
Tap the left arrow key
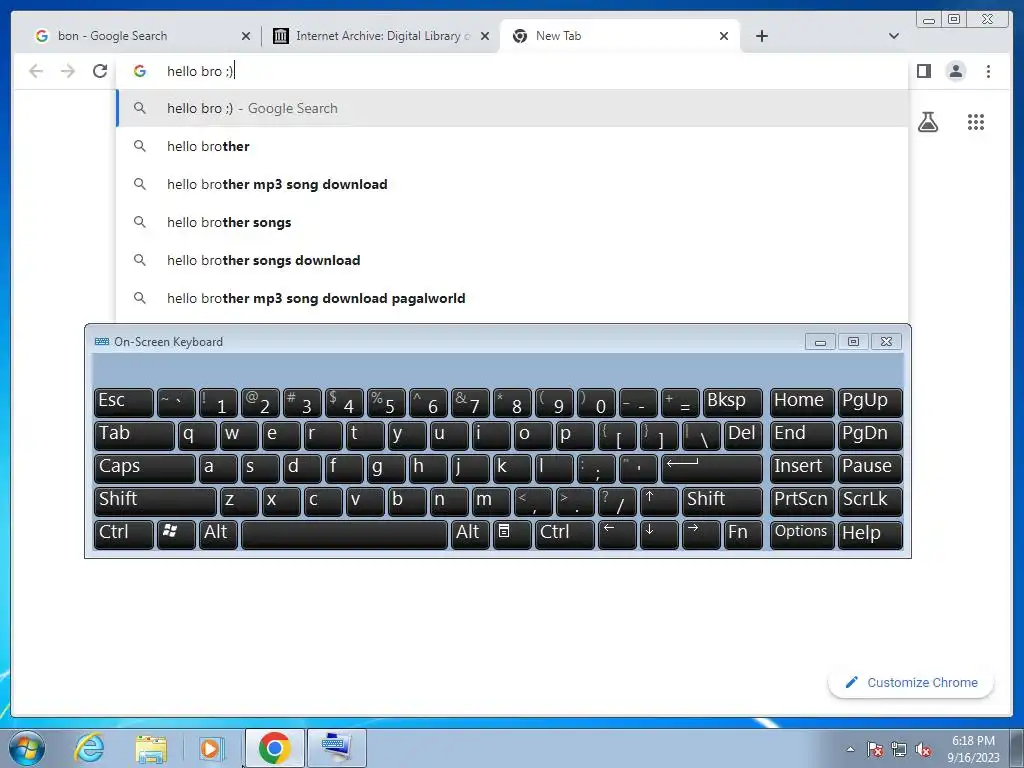pyautogui.click(x=617, y=534)
